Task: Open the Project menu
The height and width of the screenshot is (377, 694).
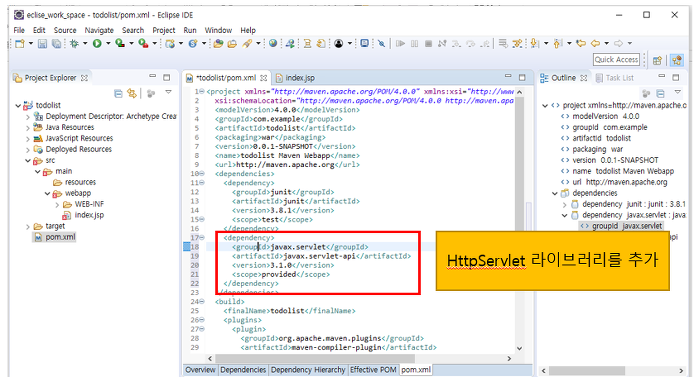Action: click(x=164, y=30)
